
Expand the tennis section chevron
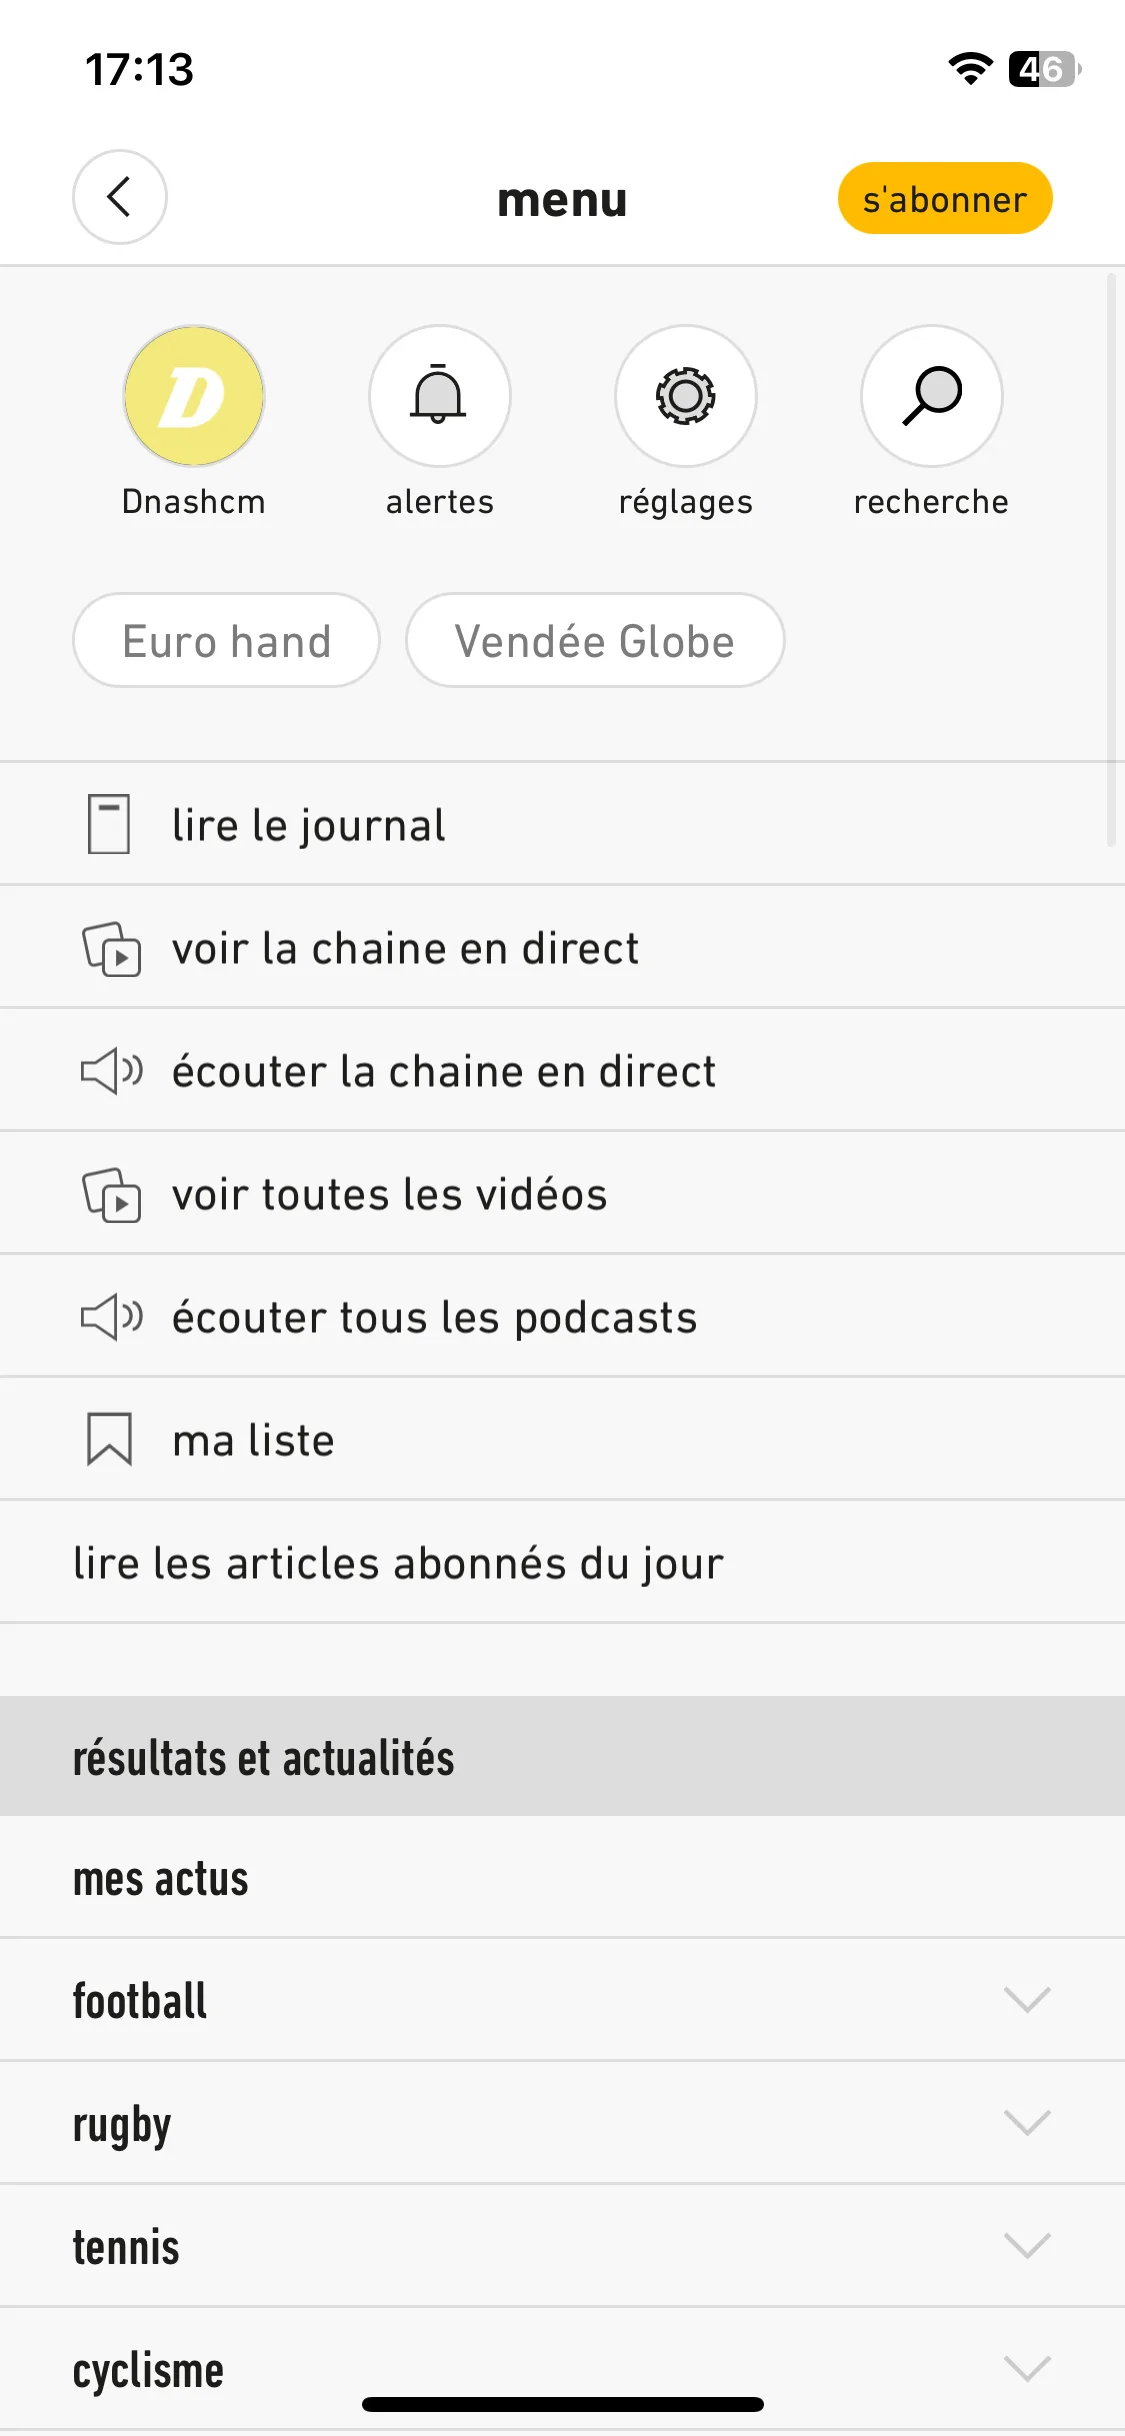pos(1027,2245)
